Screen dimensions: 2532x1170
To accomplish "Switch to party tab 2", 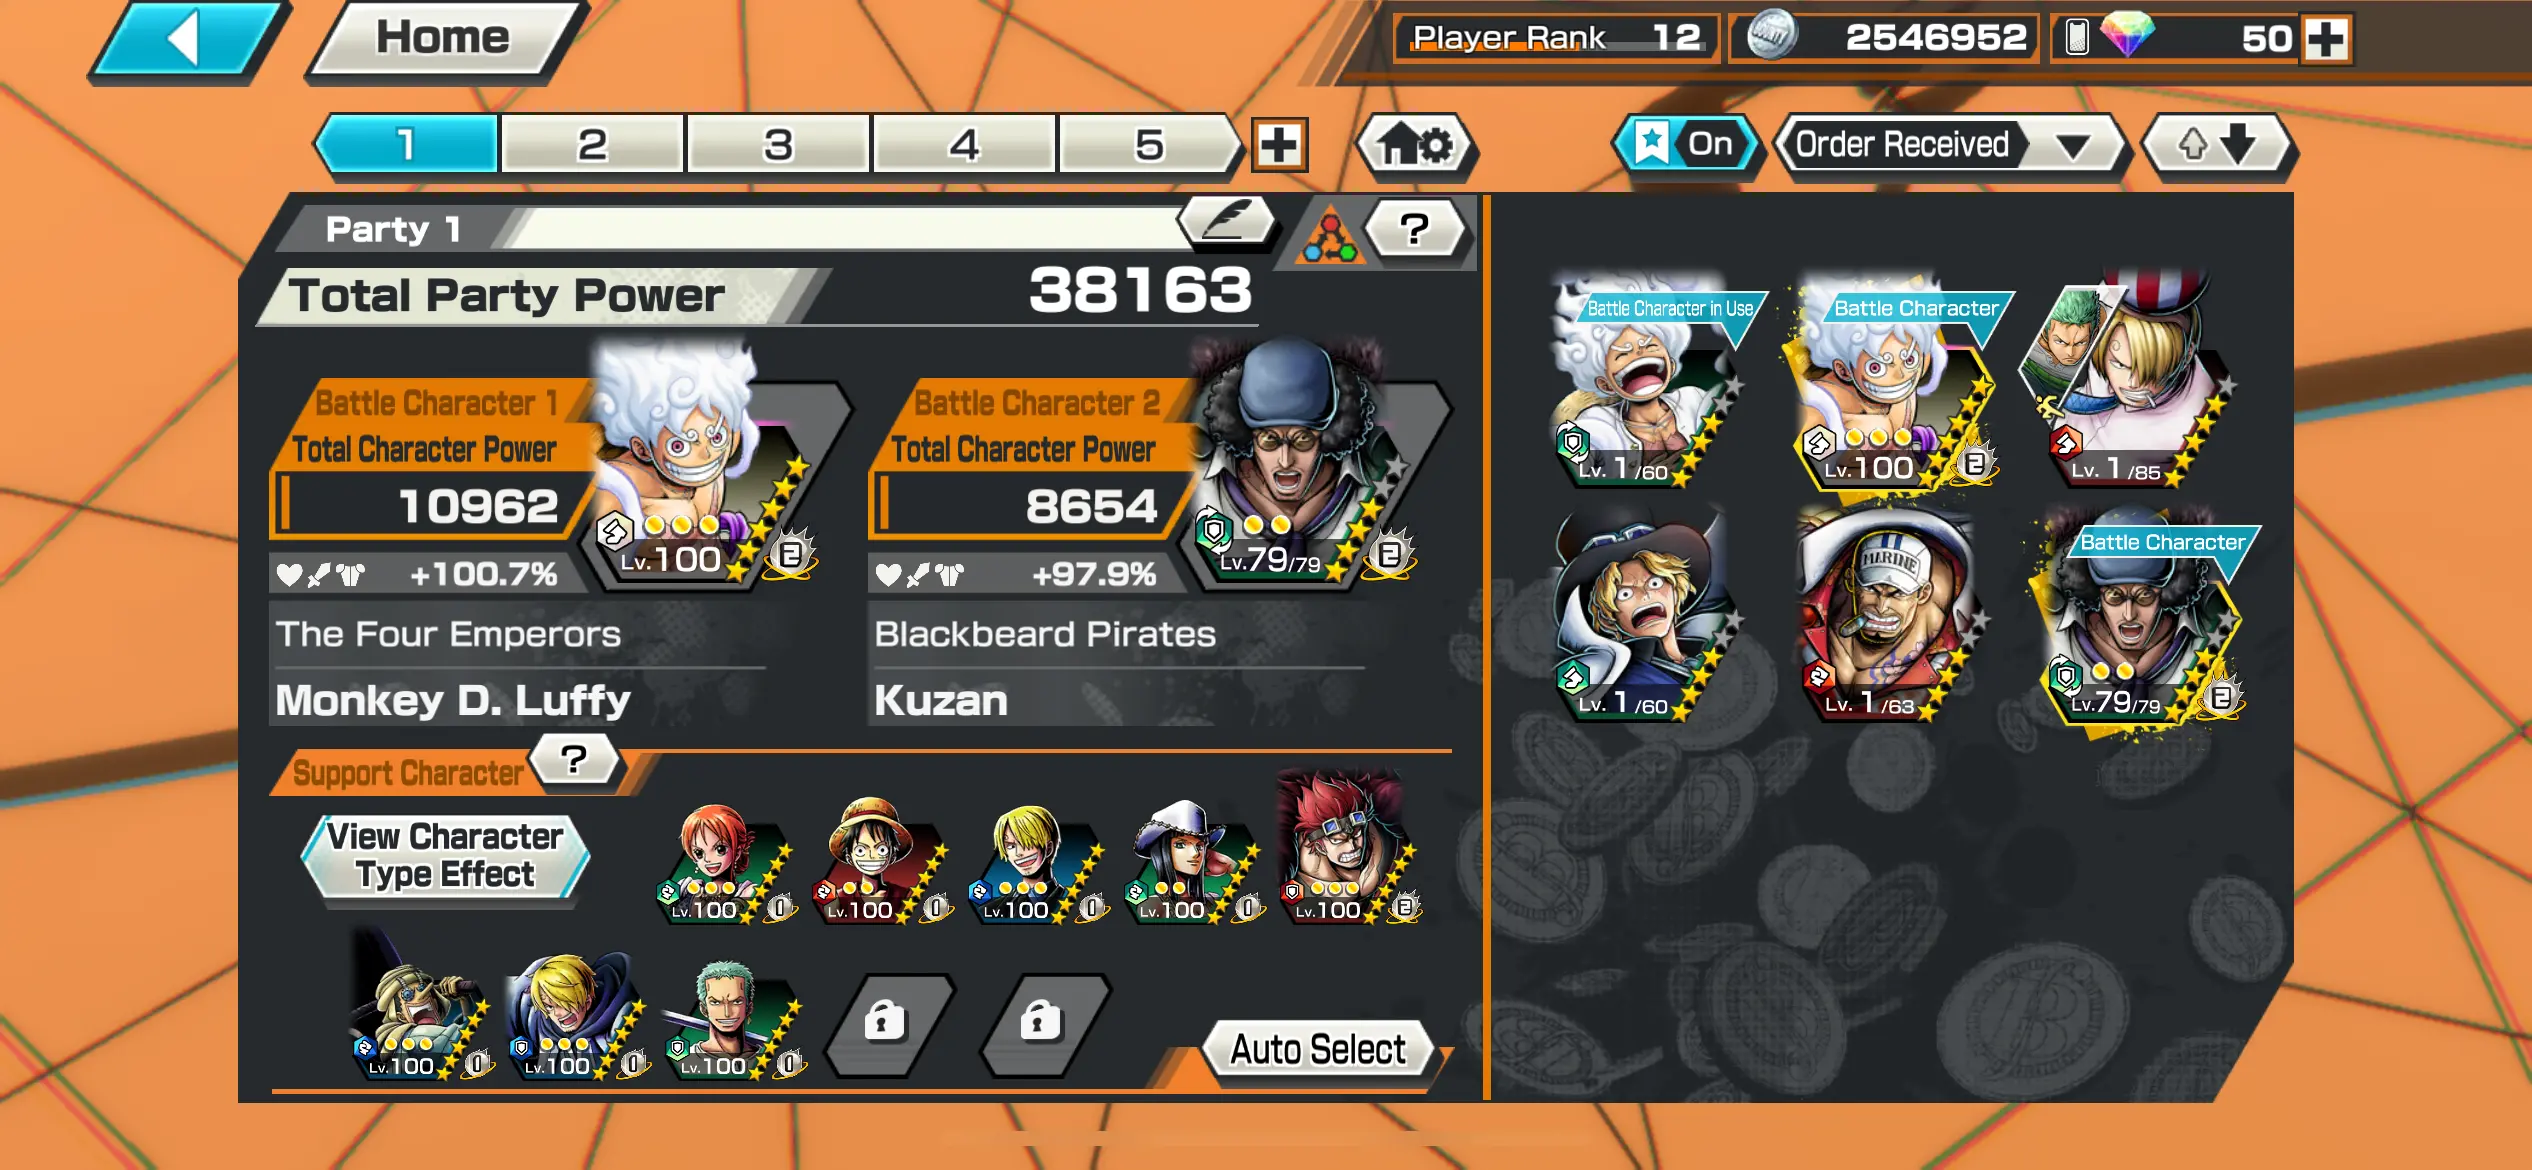I will pyautogui.click(x=592, y=146).
